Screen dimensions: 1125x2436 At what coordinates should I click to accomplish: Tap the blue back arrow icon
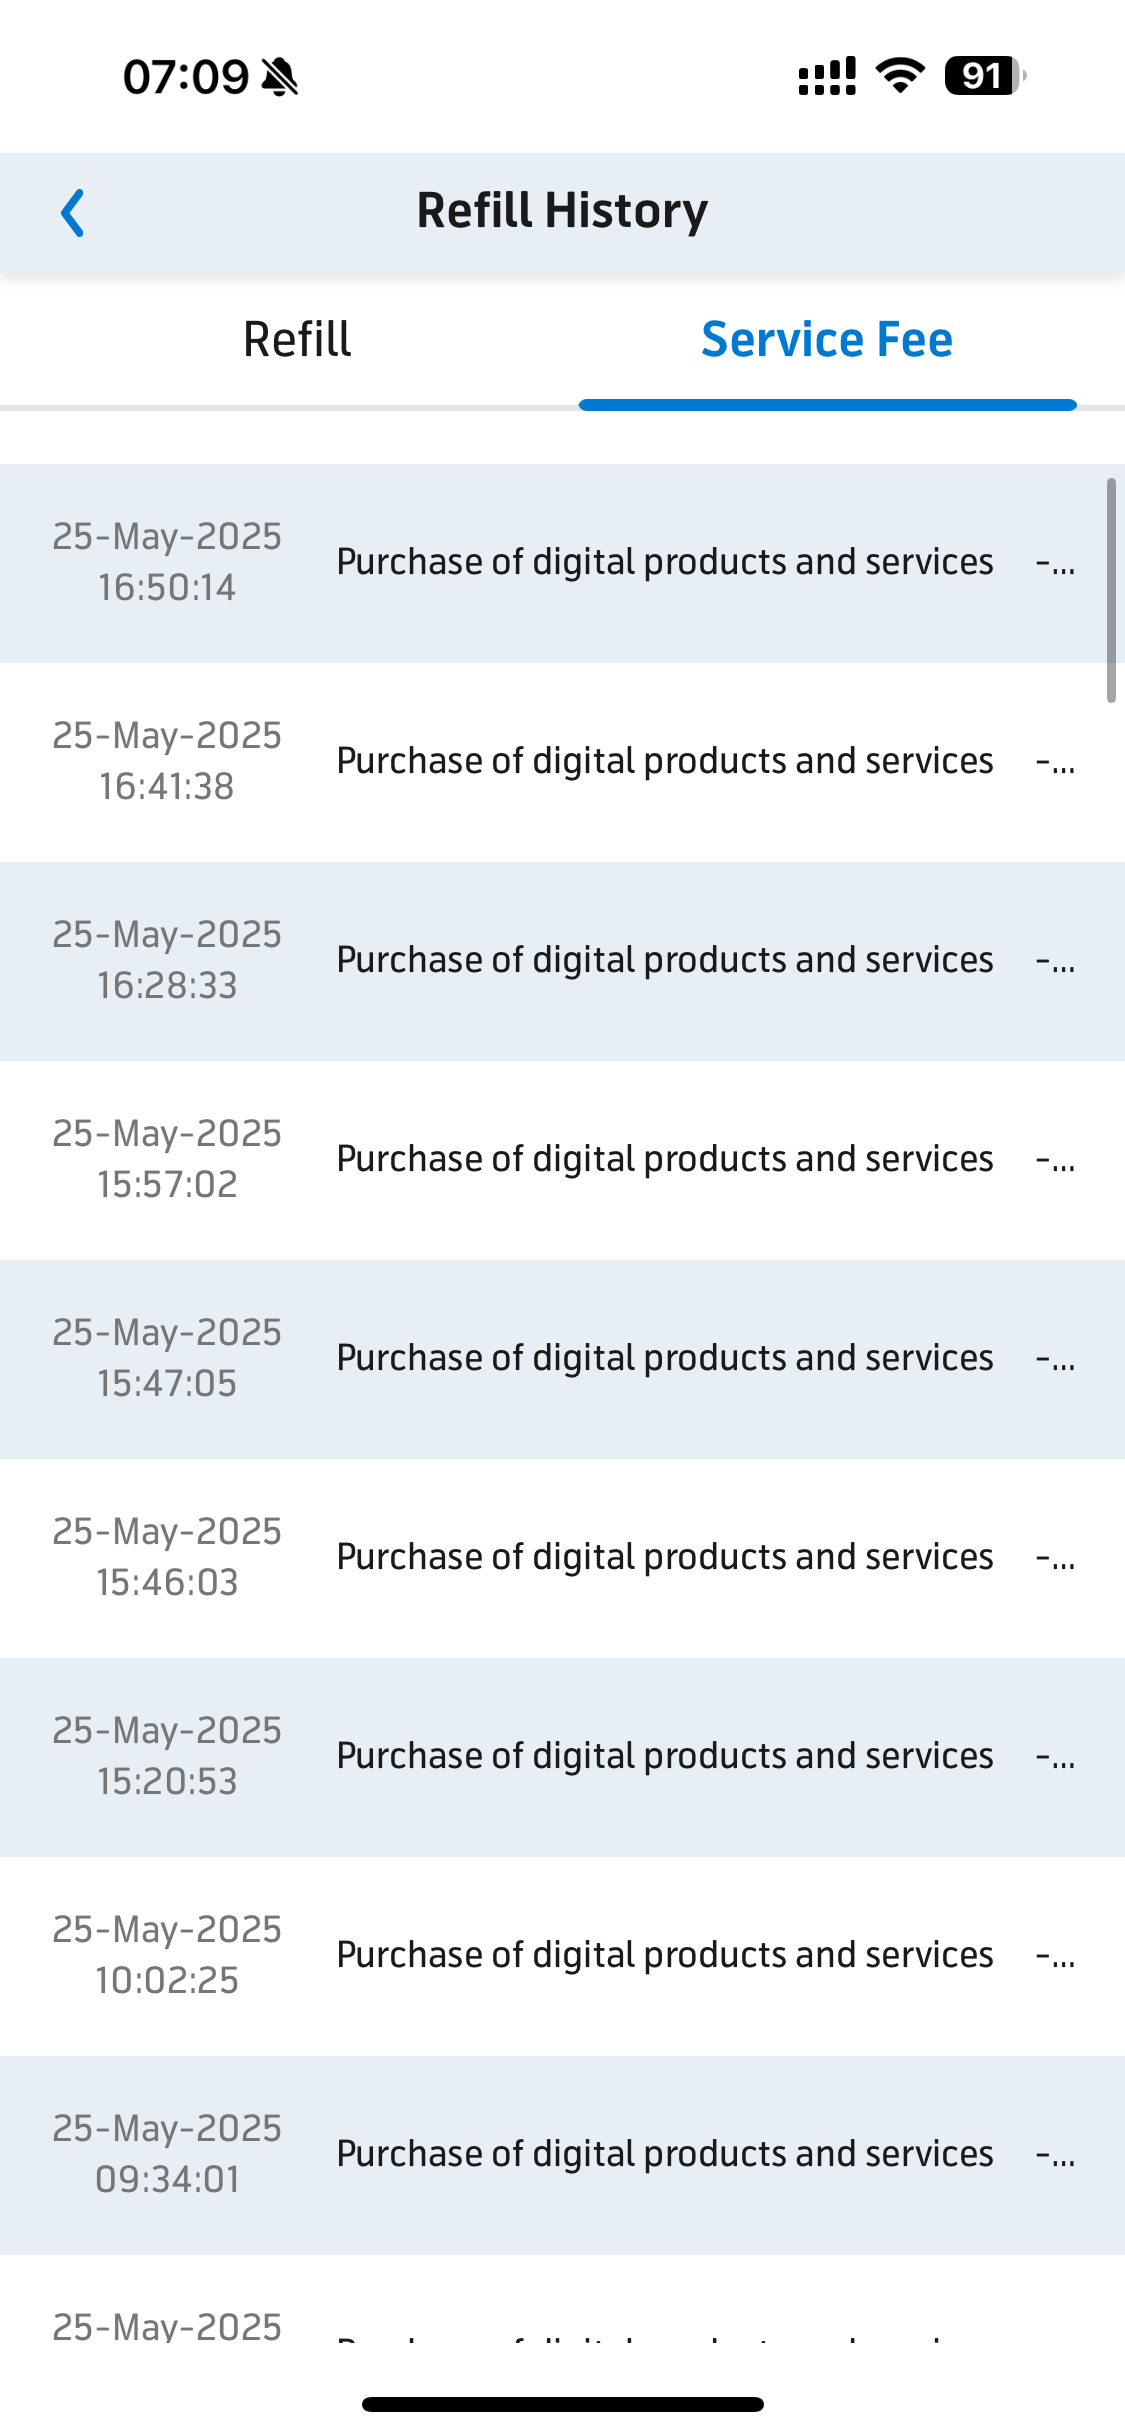72,213
